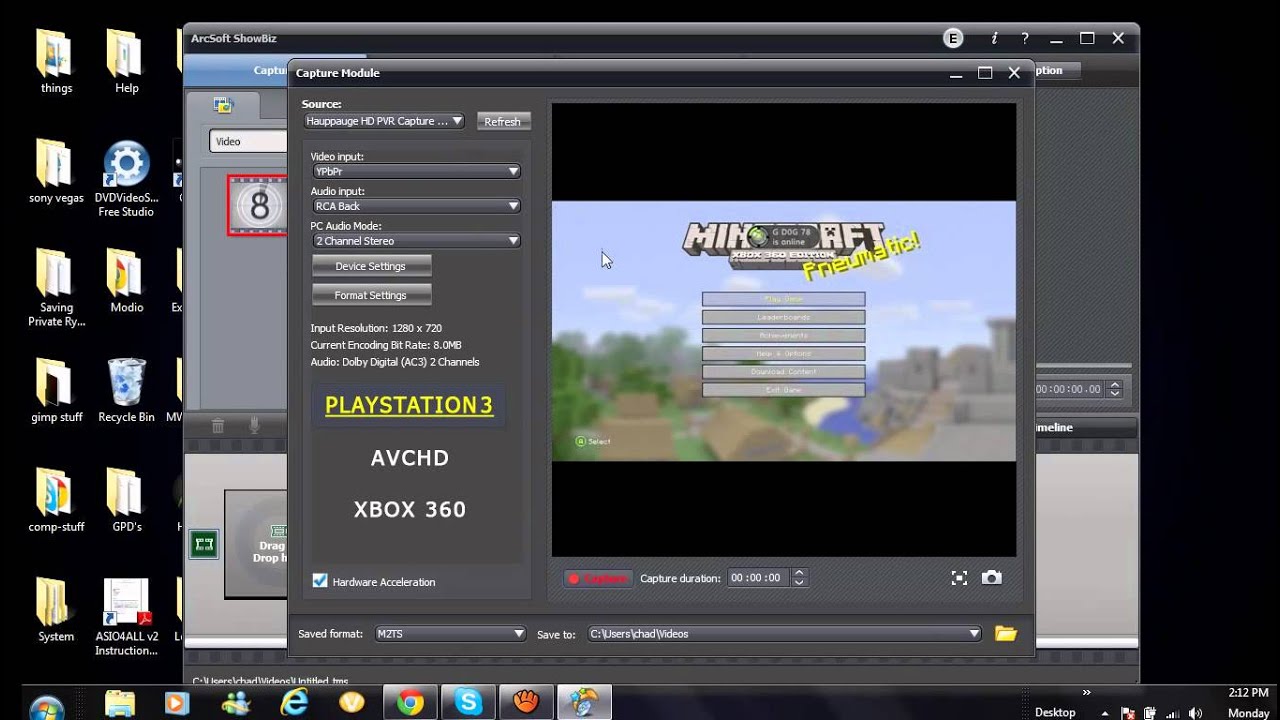Open the Audio input RCA Back dropdown
Viewport: 1280px width, 720px height.
tap(416, 206)
